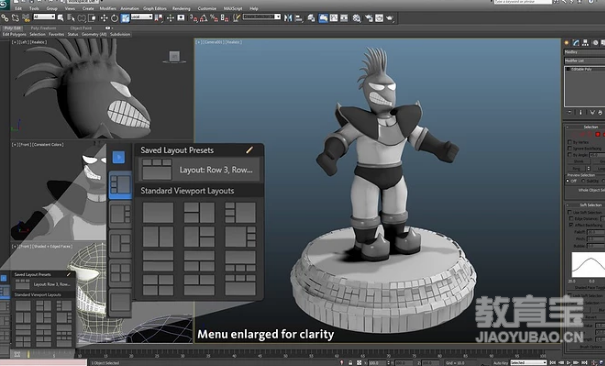605x366 pixels.
Task: Activate the Select and Move tool
Action: coord(104,18)
